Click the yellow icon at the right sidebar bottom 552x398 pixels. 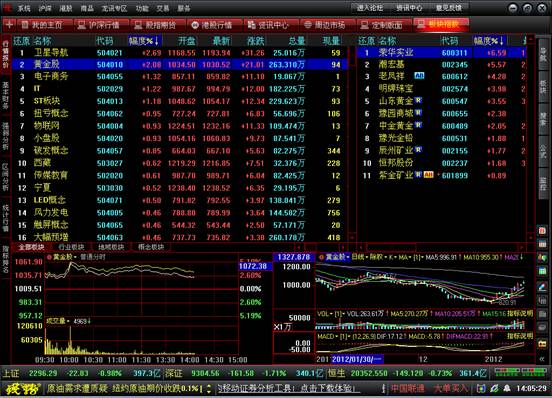coord(542,343)
